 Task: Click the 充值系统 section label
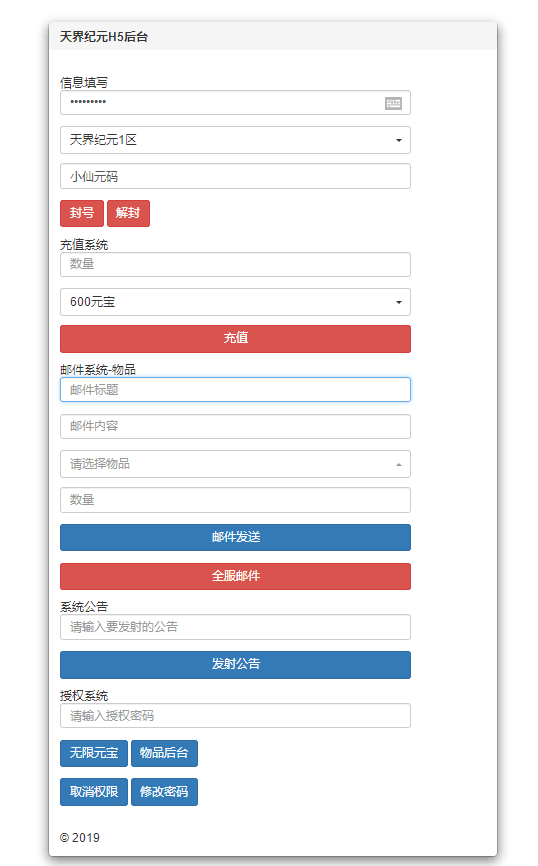(x=84, y=245)
